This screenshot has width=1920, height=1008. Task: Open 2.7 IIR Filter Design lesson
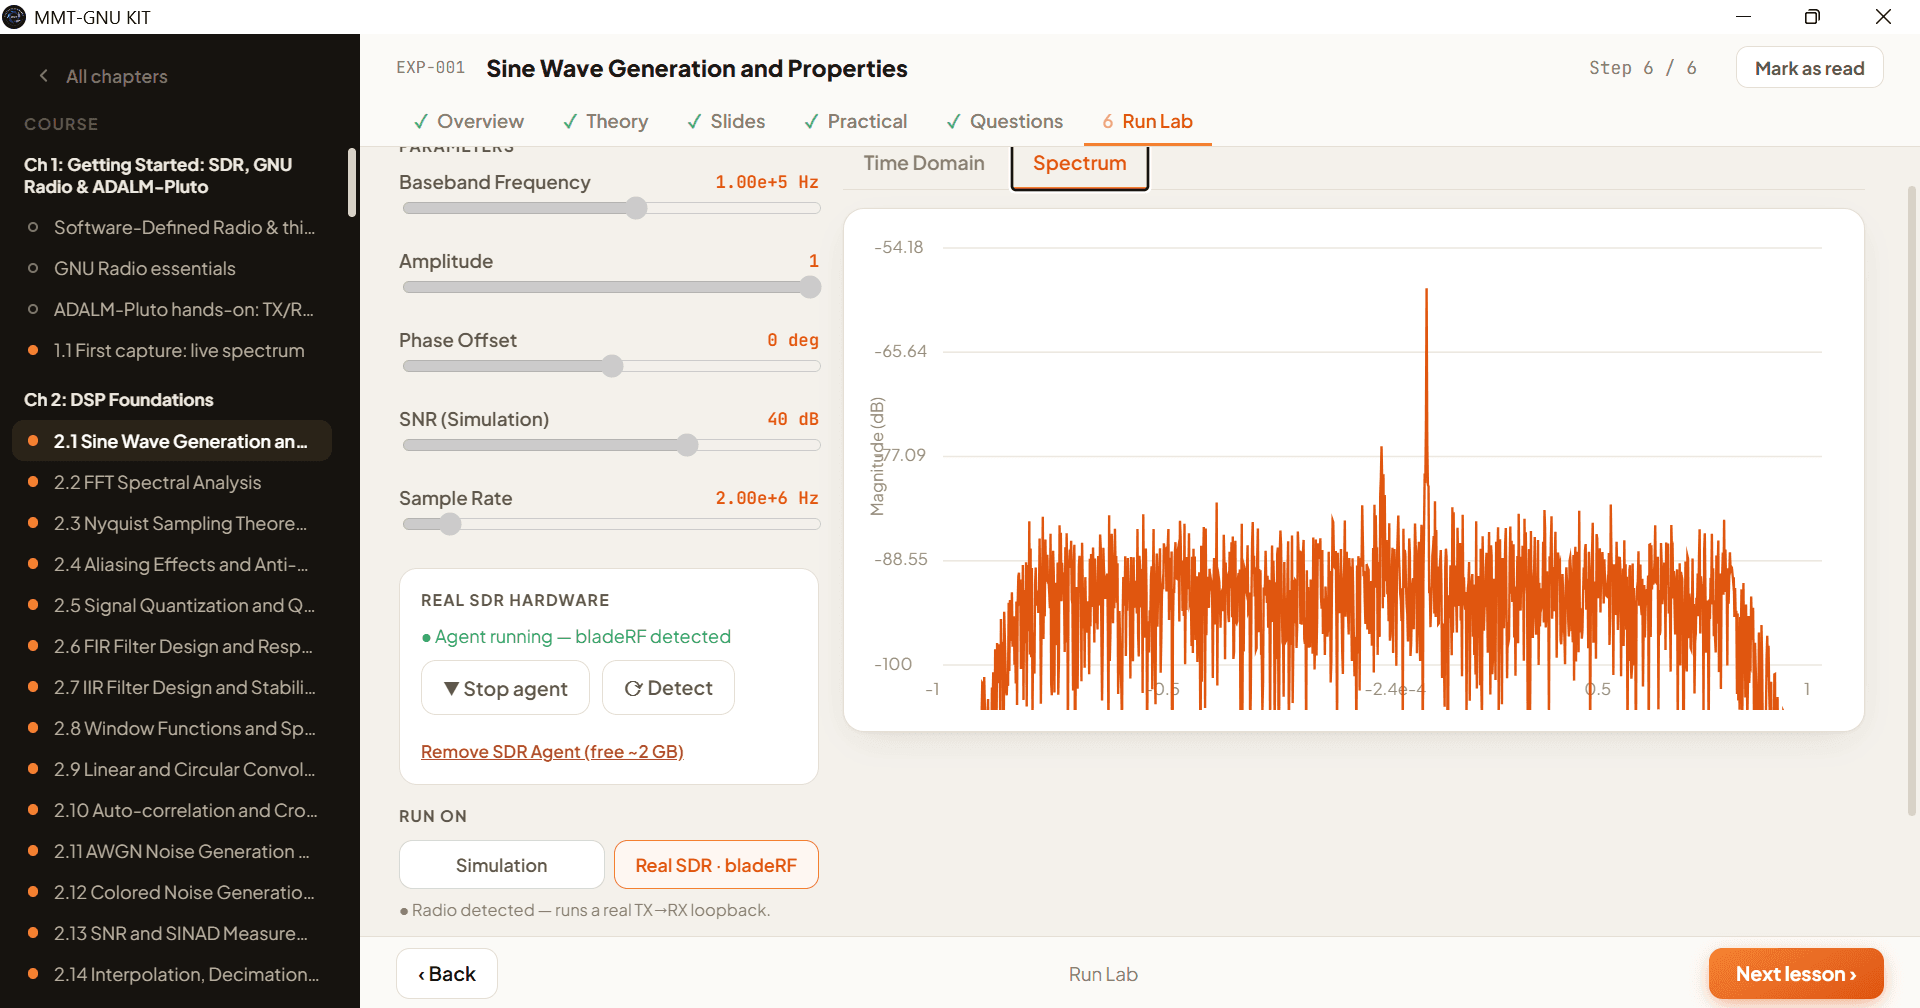click(172, 687)
